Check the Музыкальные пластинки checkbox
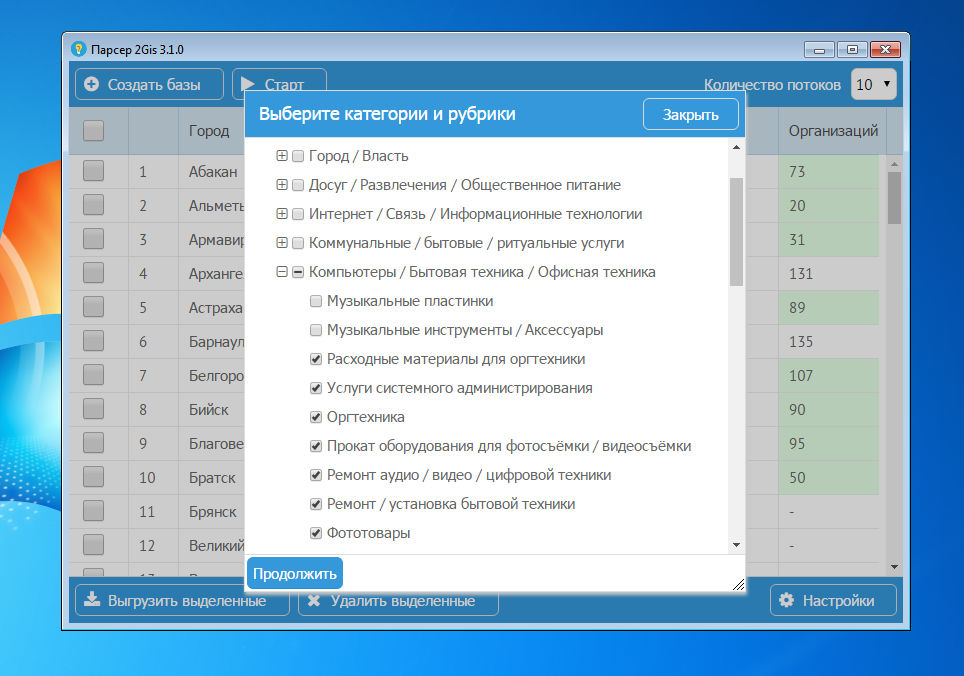This screenshot has height=676, width=964. point(316,301)
